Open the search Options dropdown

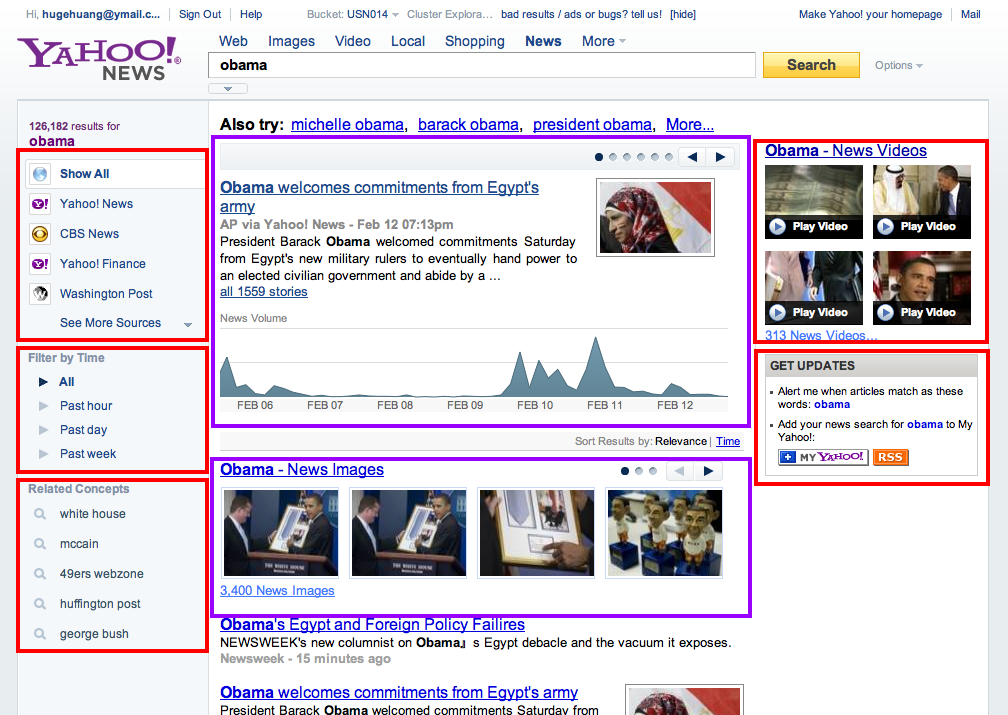(898, 66)
